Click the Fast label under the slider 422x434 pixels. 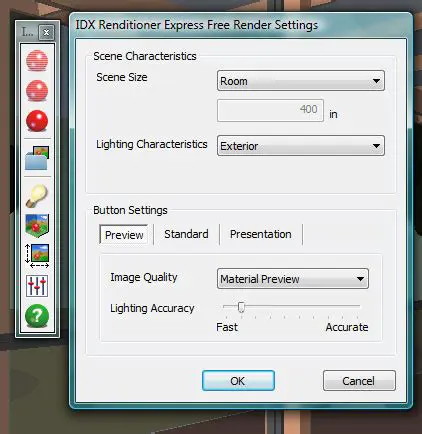(x=227, y=327)
